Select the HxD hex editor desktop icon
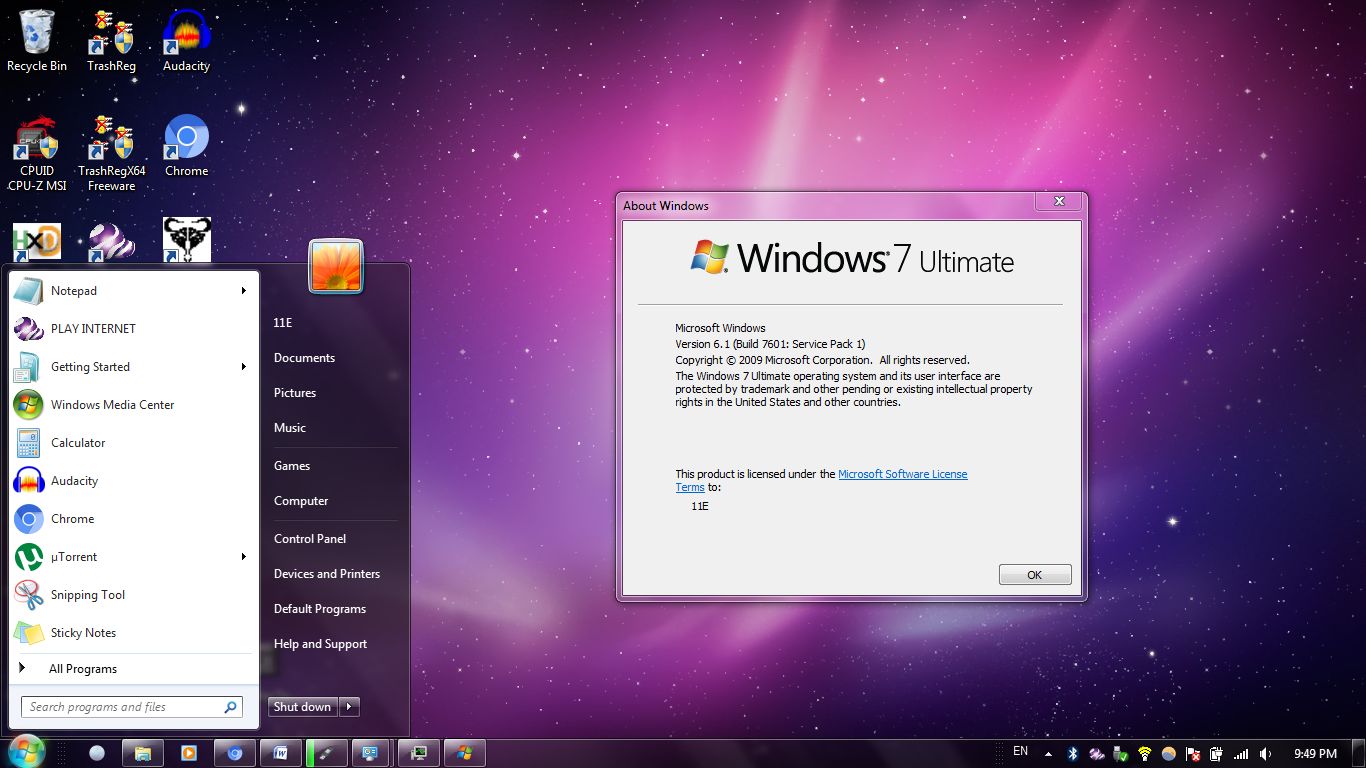1366x768 pixels. (x=37, y=243)
